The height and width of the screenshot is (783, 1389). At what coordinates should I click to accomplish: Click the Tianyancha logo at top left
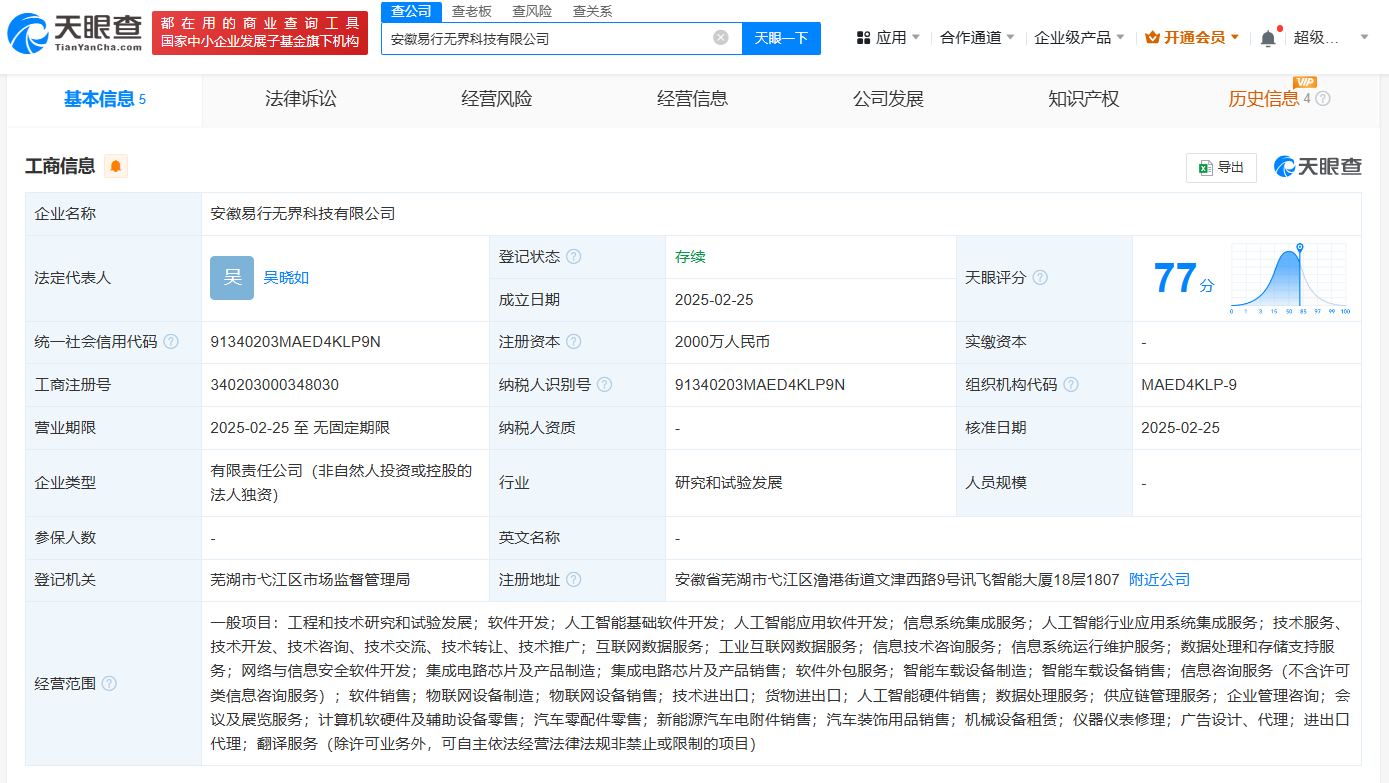pos(74,33)
